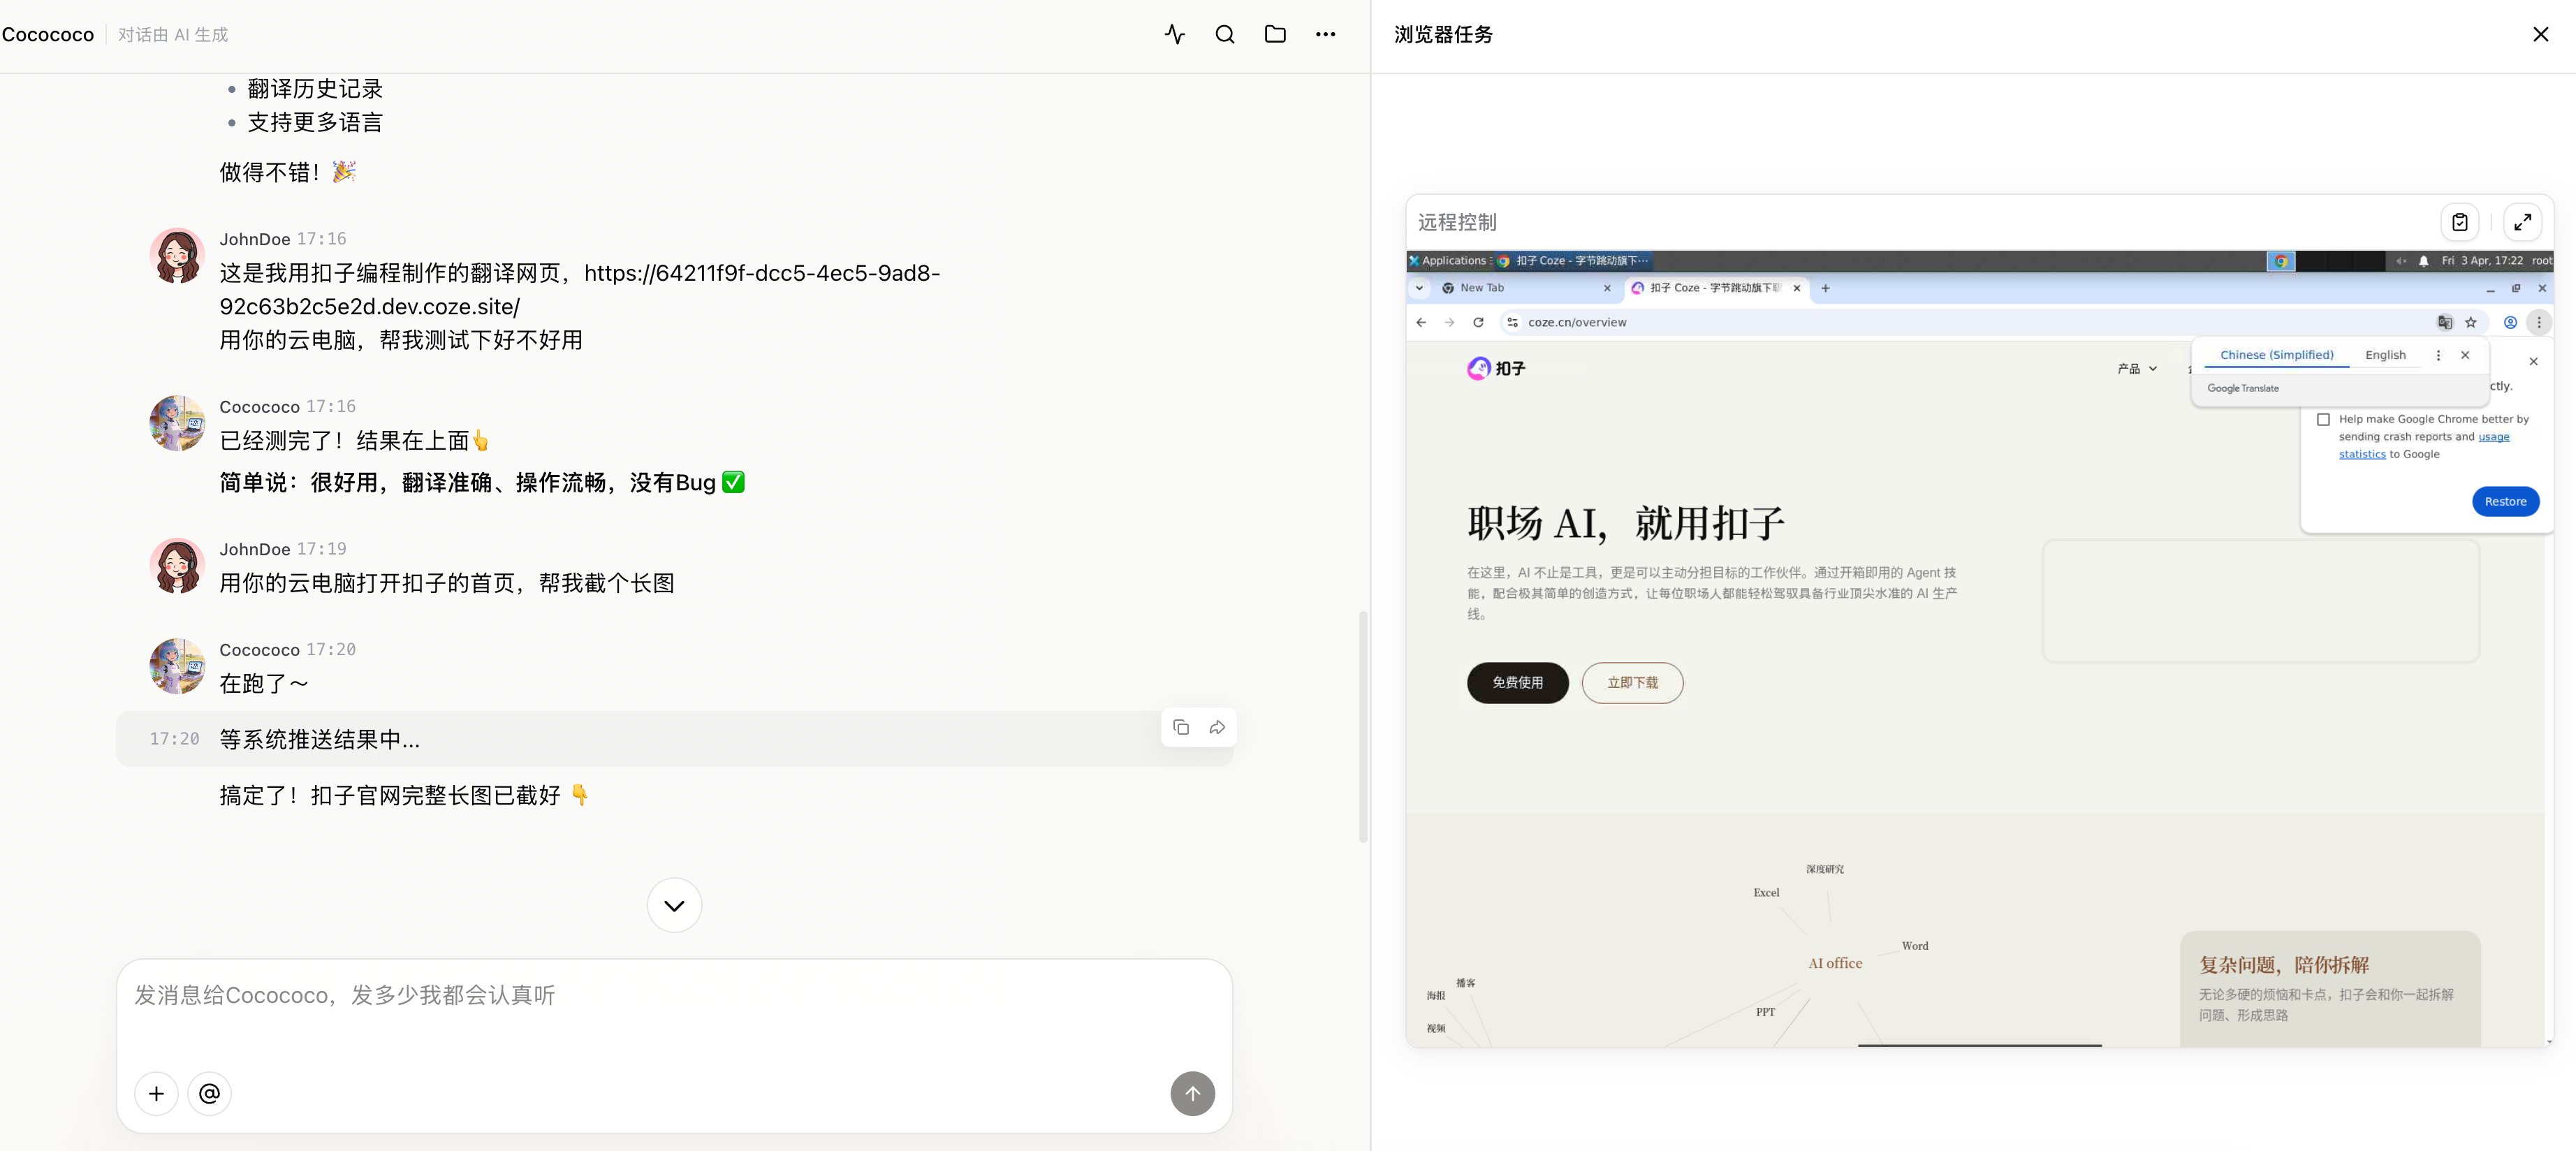Open the clipboard icon in 远程控制 panel
The width and height of the screenshot is (2576, 1151).
pyautogui.click(x=2460, y=222)
